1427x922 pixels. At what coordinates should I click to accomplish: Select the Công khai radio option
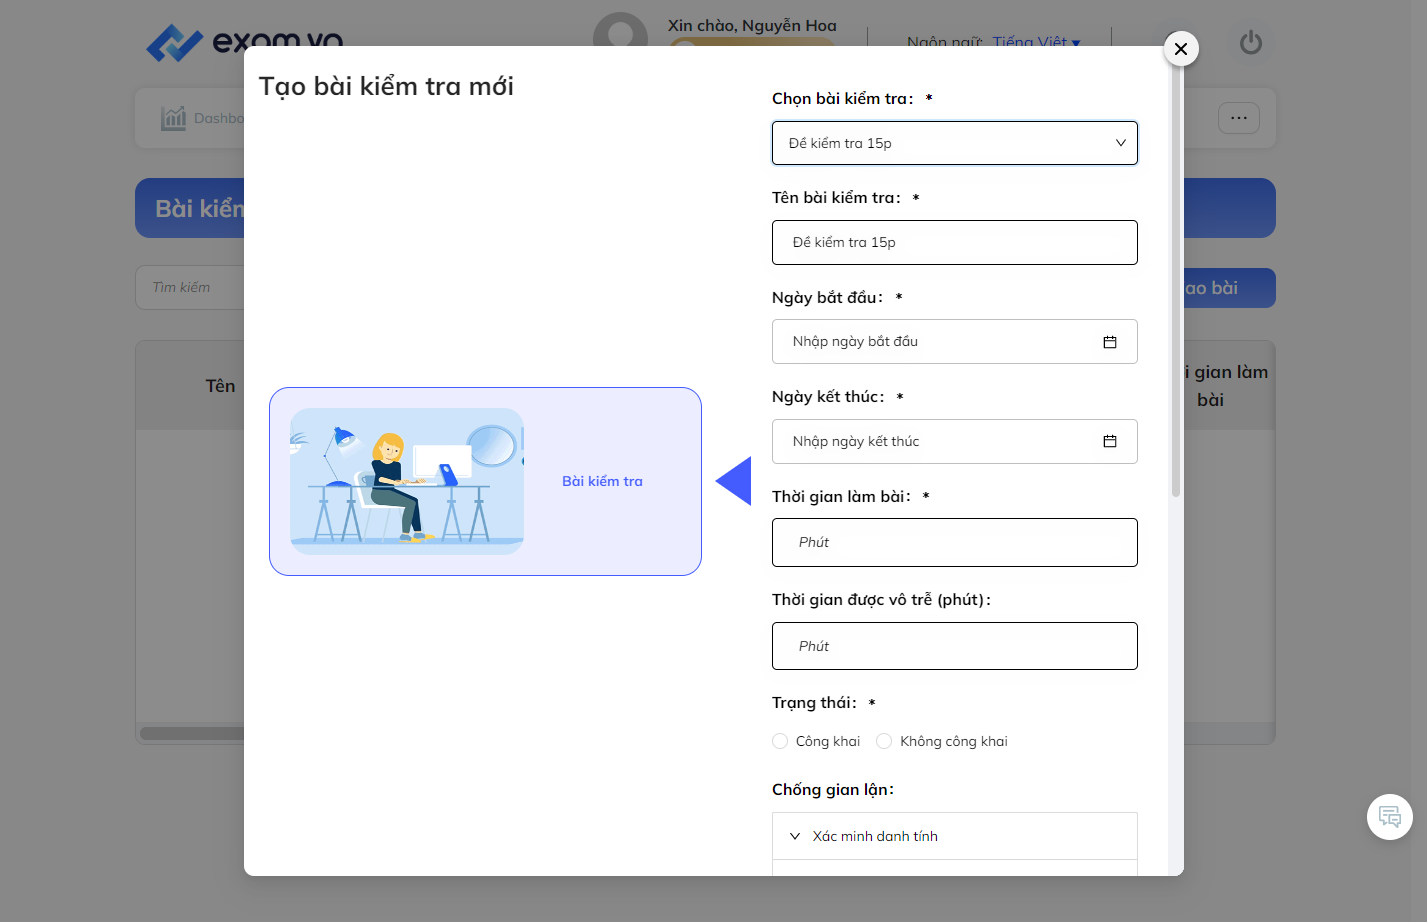point(780,741)
